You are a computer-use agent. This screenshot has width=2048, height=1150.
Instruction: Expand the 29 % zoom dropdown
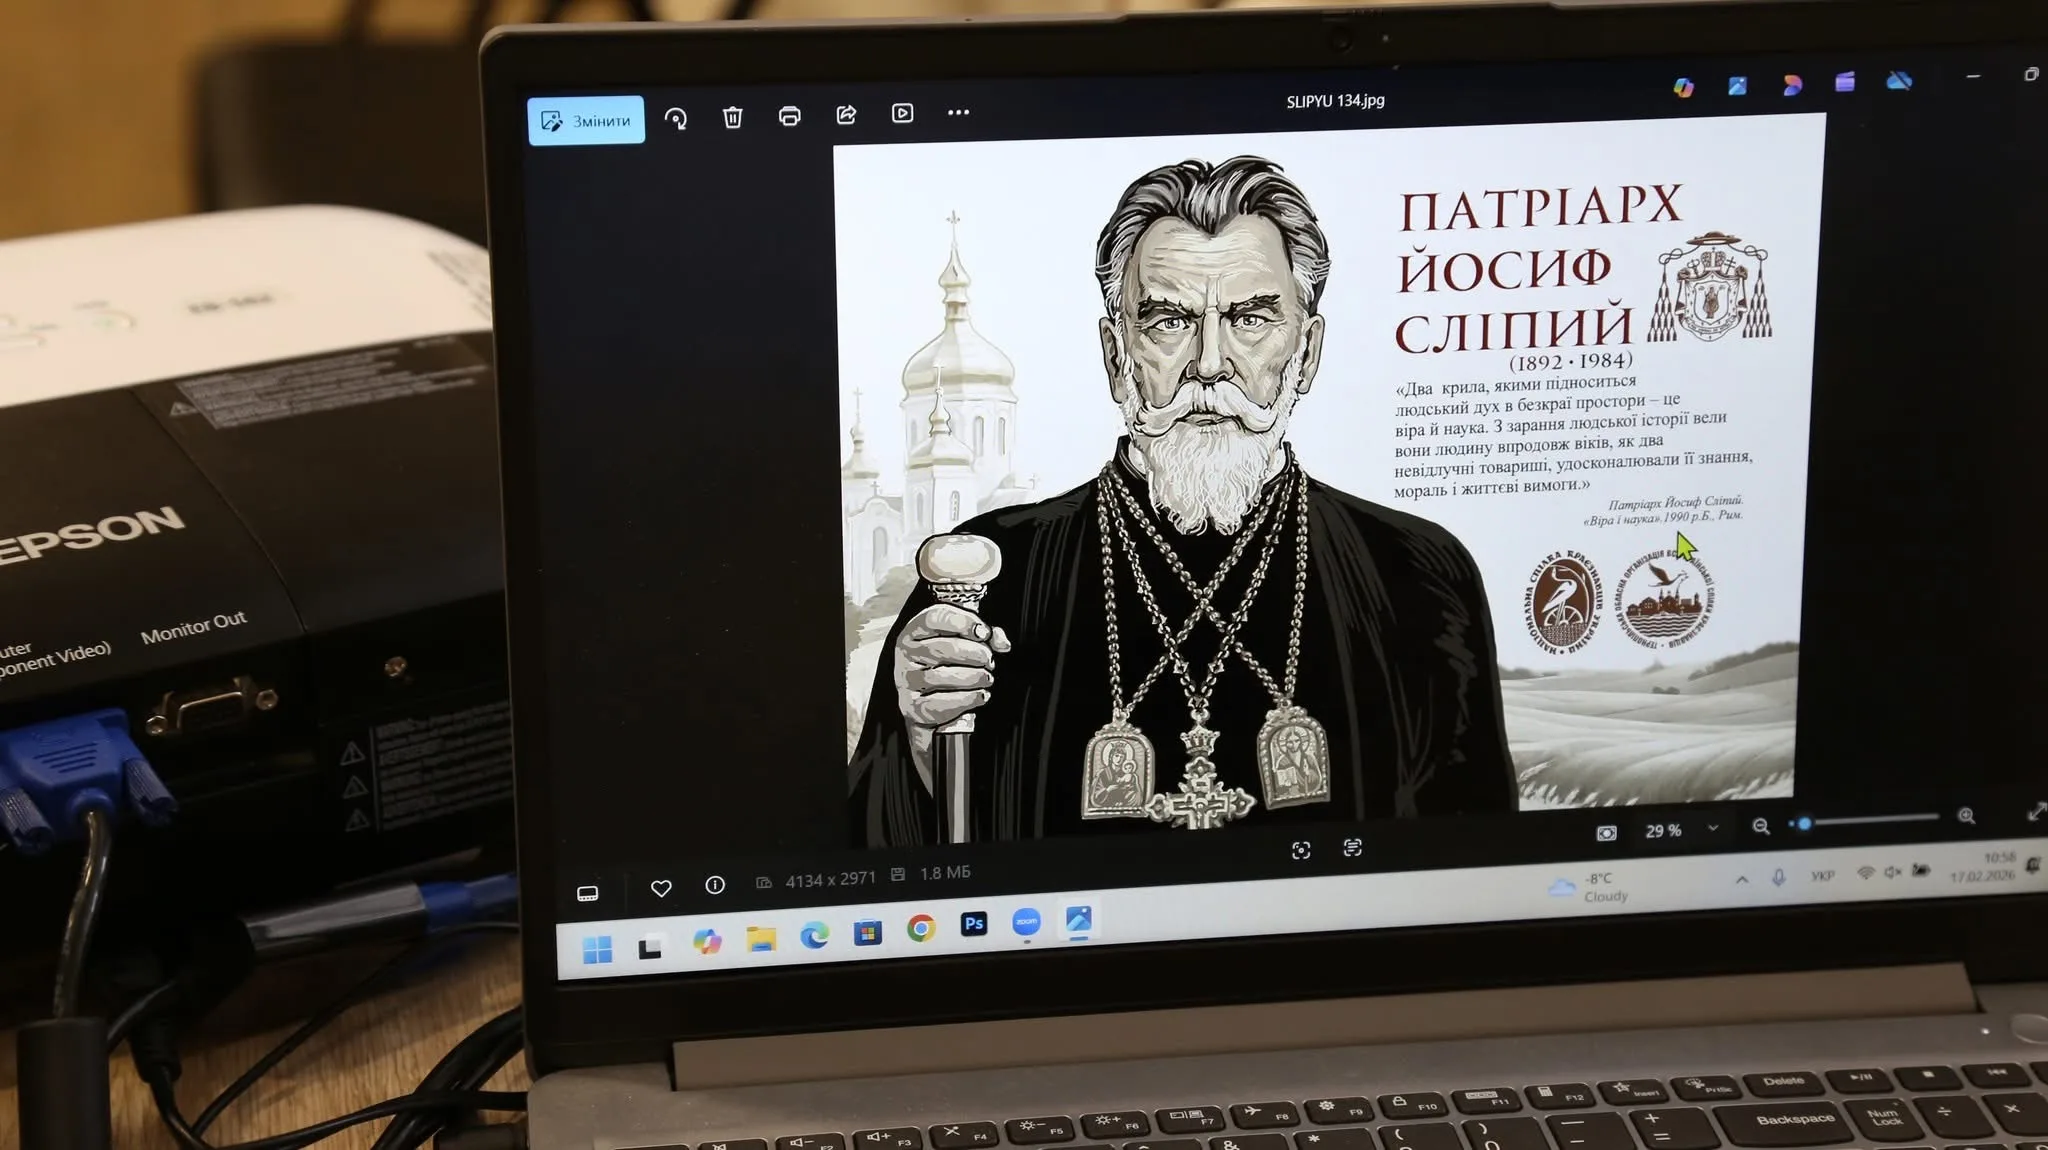click(x=1713, y=828)
